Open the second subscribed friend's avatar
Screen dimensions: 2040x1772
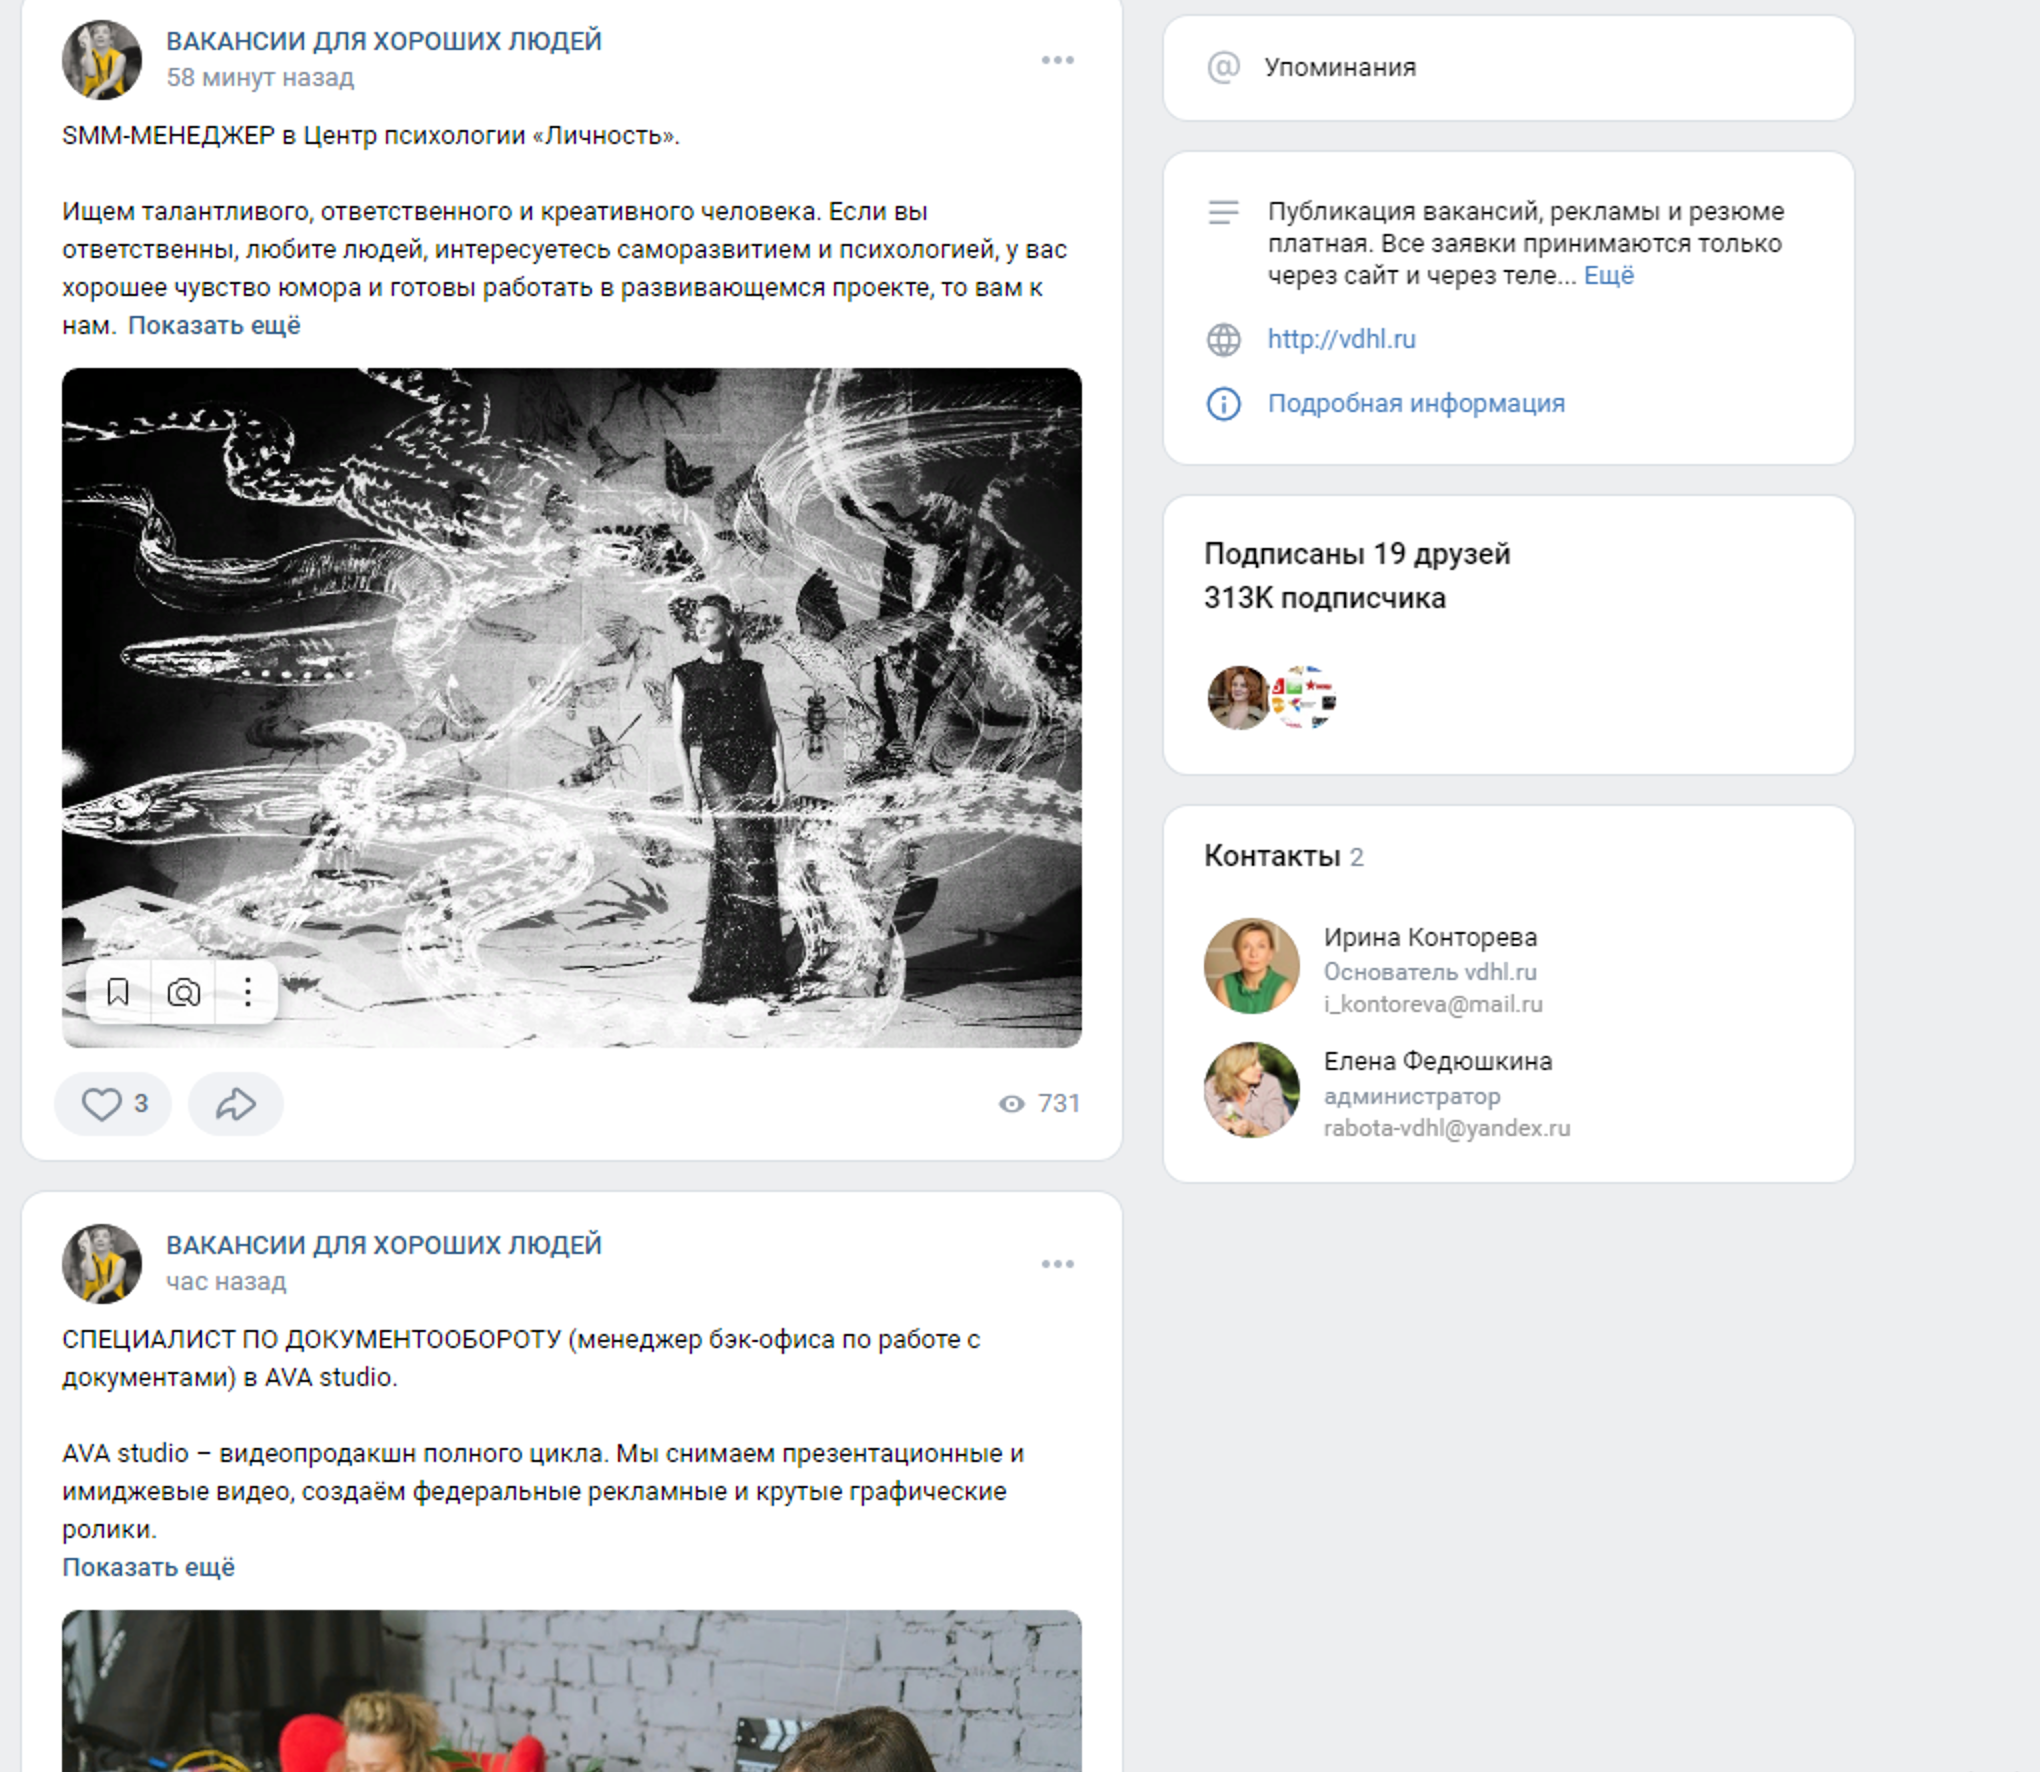tap(1305, 697)
